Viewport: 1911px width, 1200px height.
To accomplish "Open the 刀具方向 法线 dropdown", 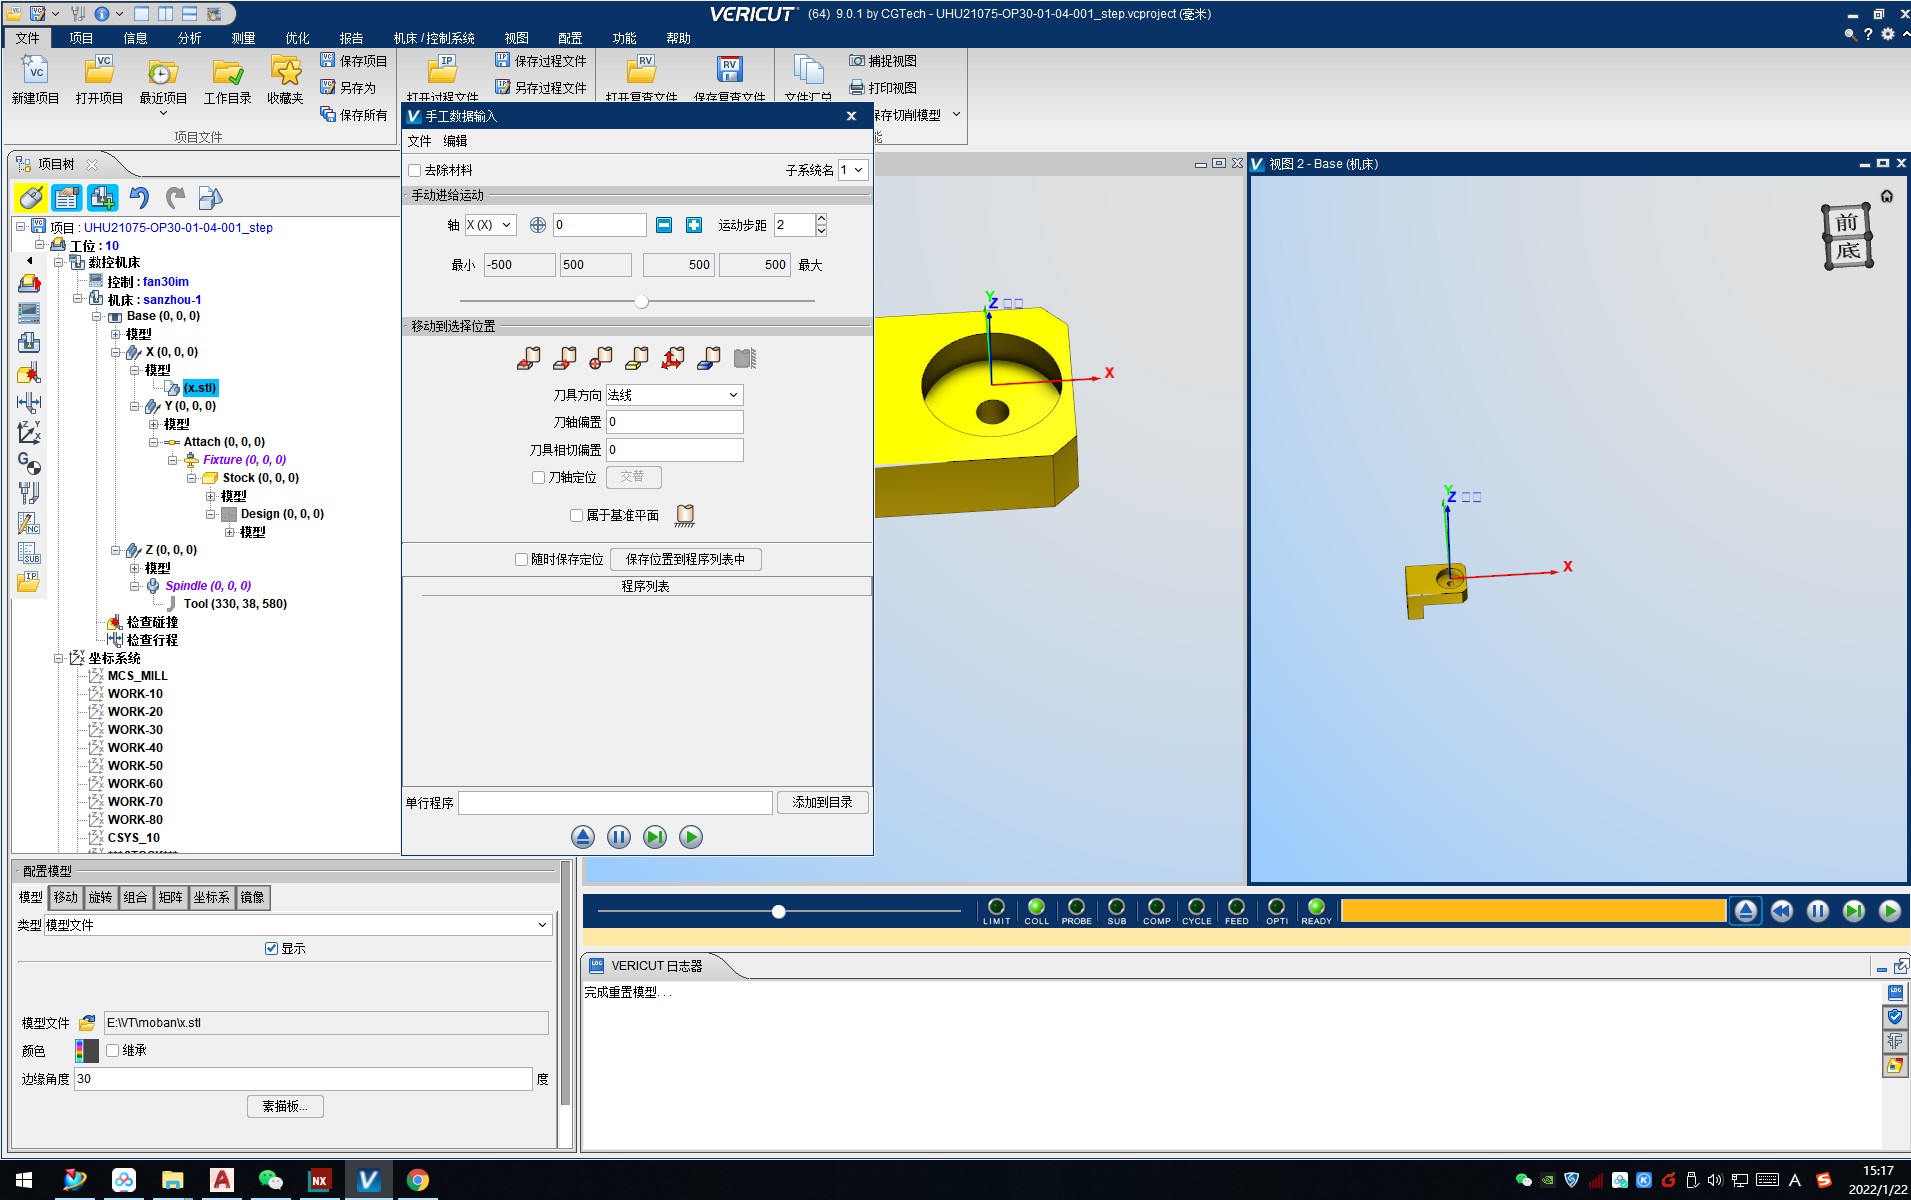I will pos(675,395).
